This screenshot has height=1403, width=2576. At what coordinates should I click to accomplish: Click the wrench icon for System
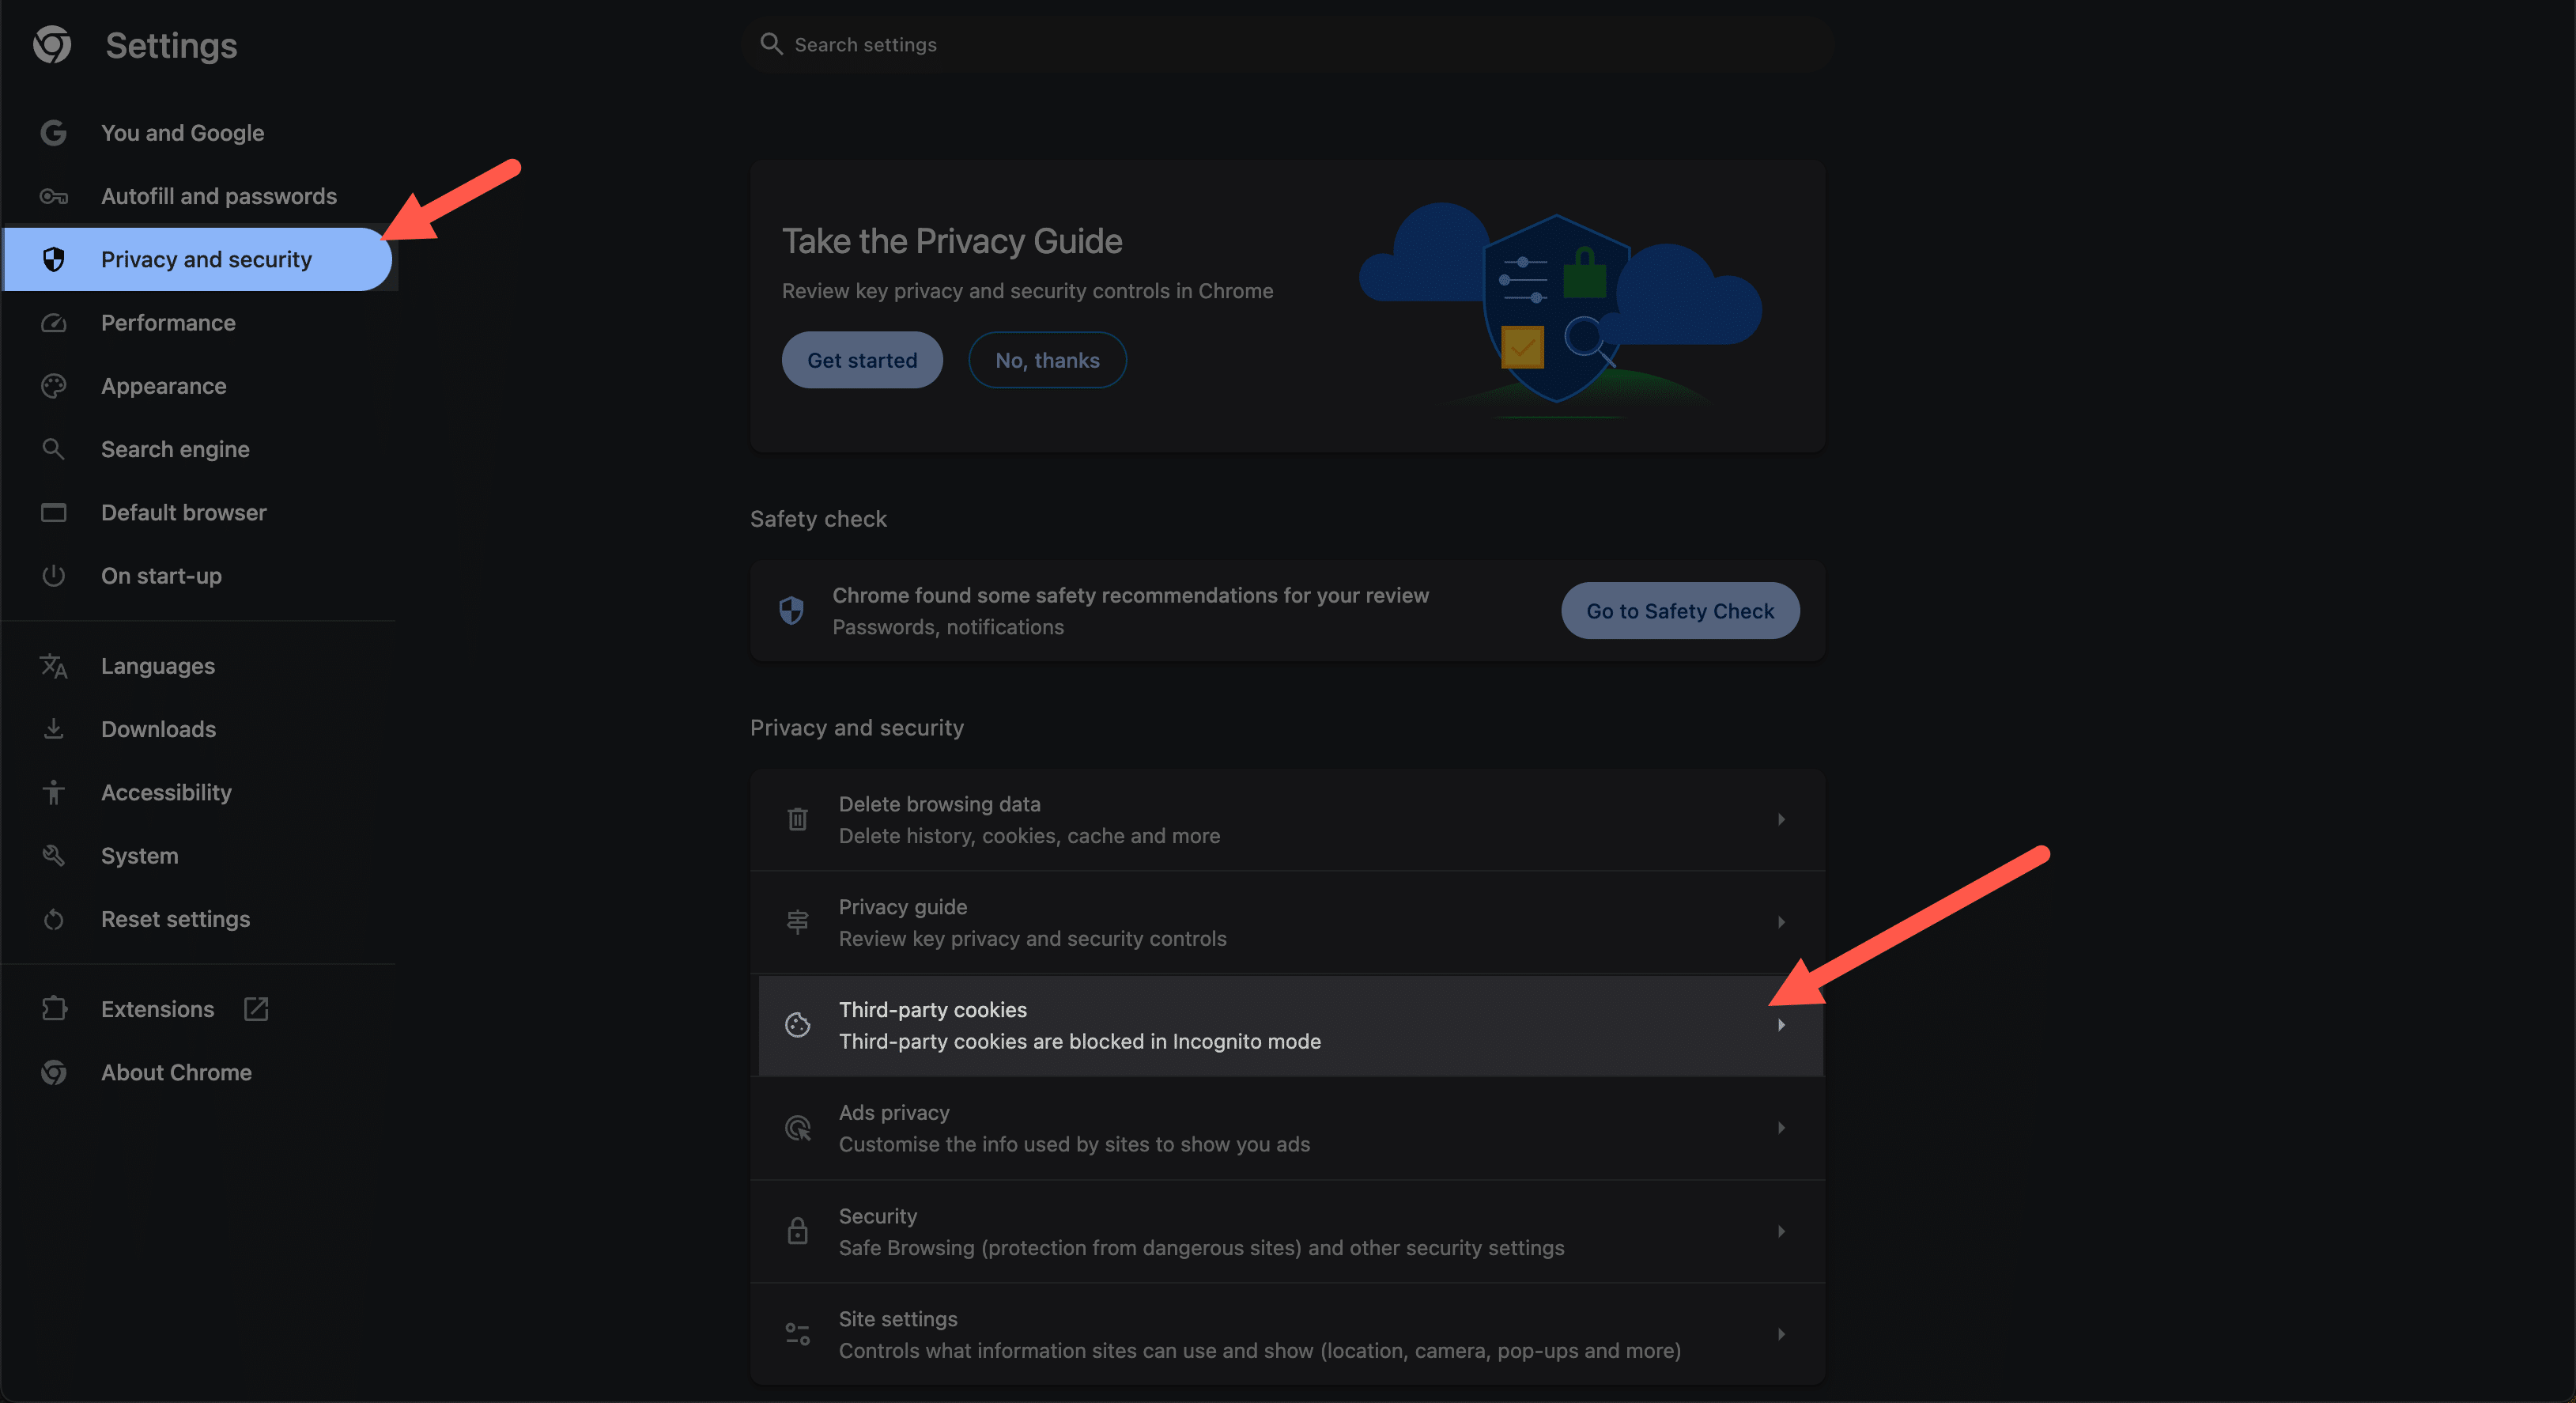point(53,855)
